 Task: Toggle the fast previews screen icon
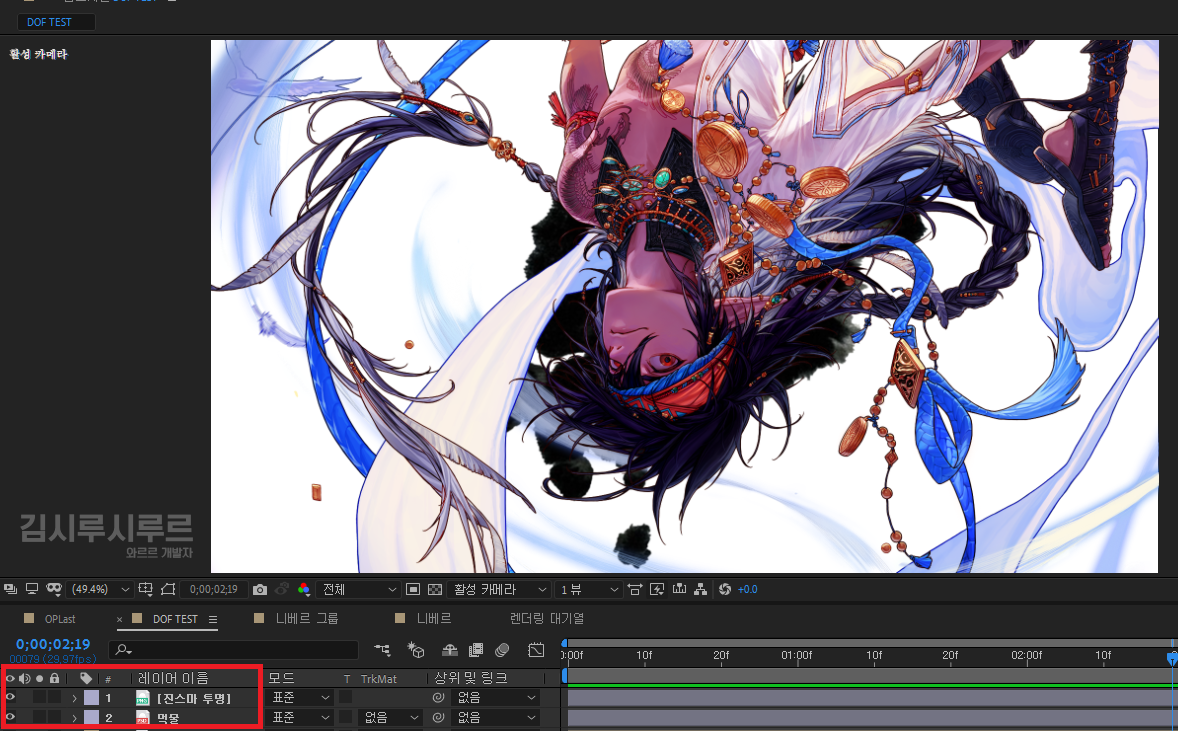coord(657,589)
